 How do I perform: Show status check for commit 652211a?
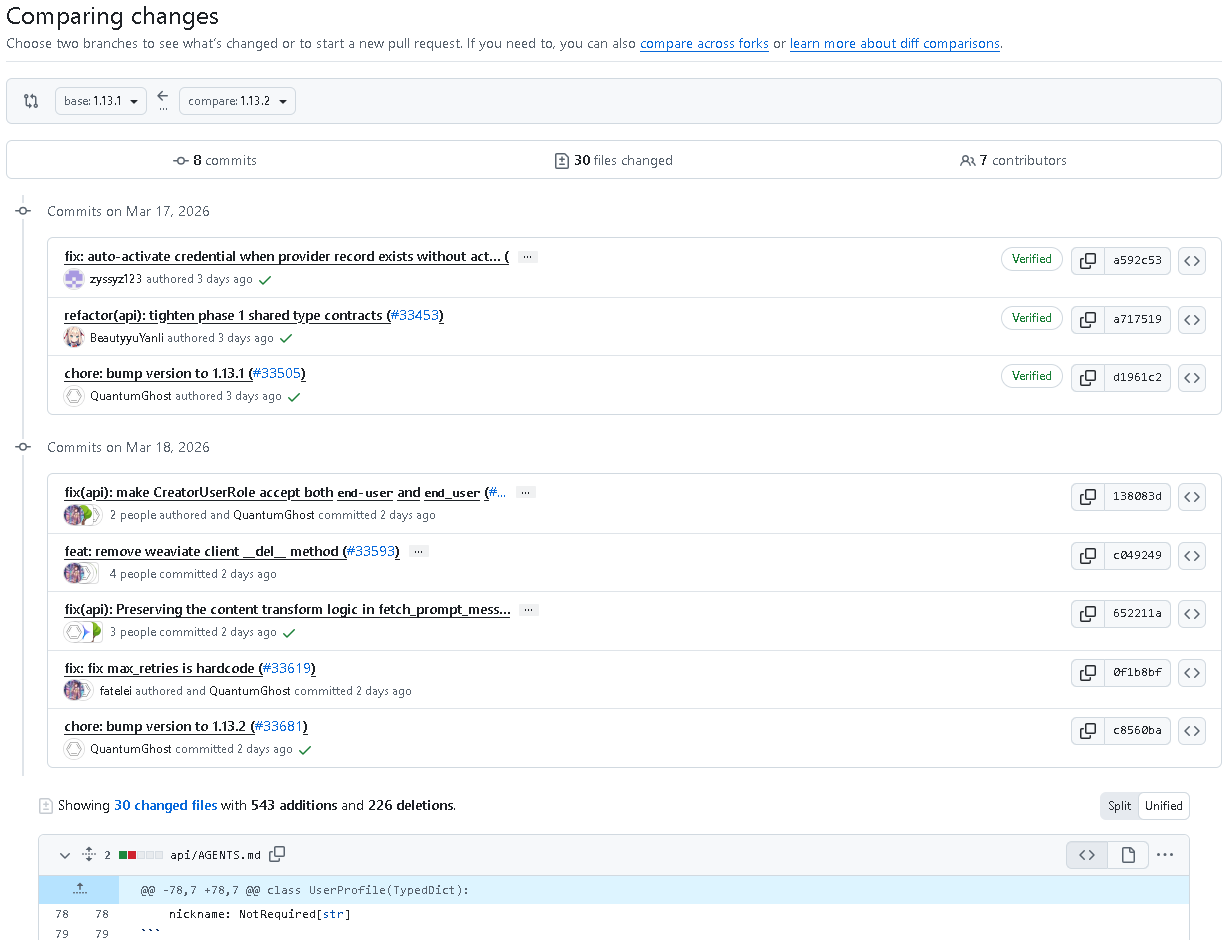click(289, 633)
